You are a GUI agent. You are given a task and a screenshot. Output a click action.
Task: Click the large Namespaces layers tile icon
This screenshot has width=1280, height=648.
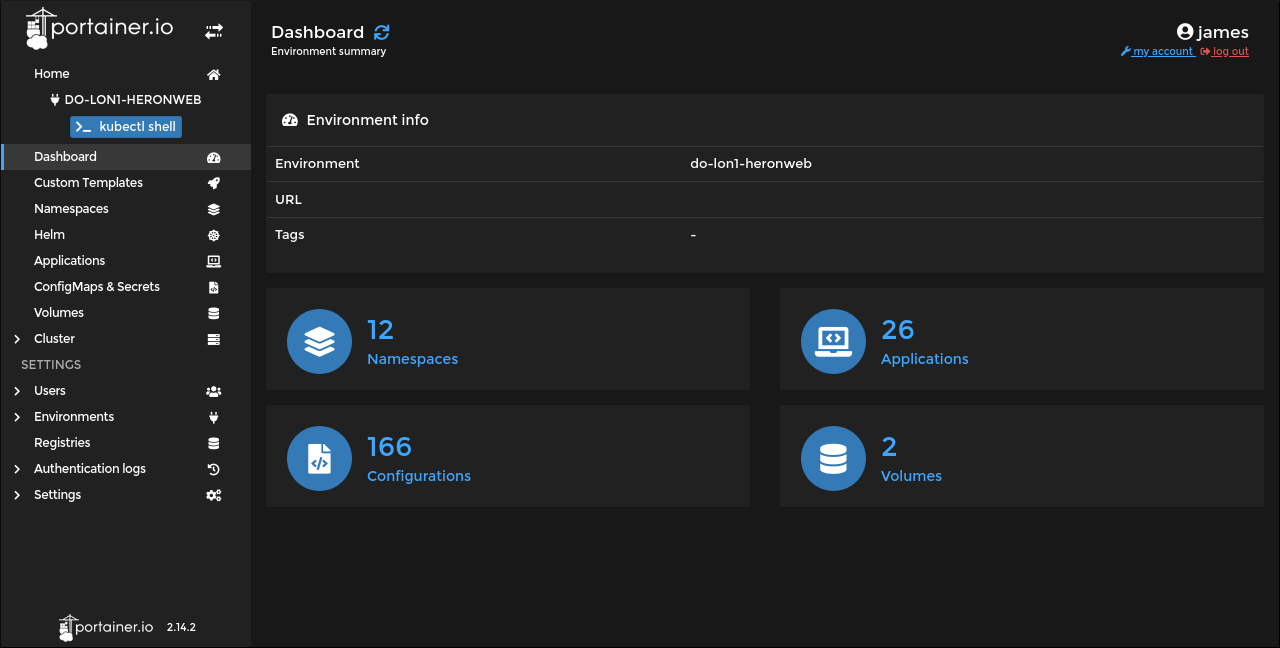pyautogui.click(x=319, y=341)
